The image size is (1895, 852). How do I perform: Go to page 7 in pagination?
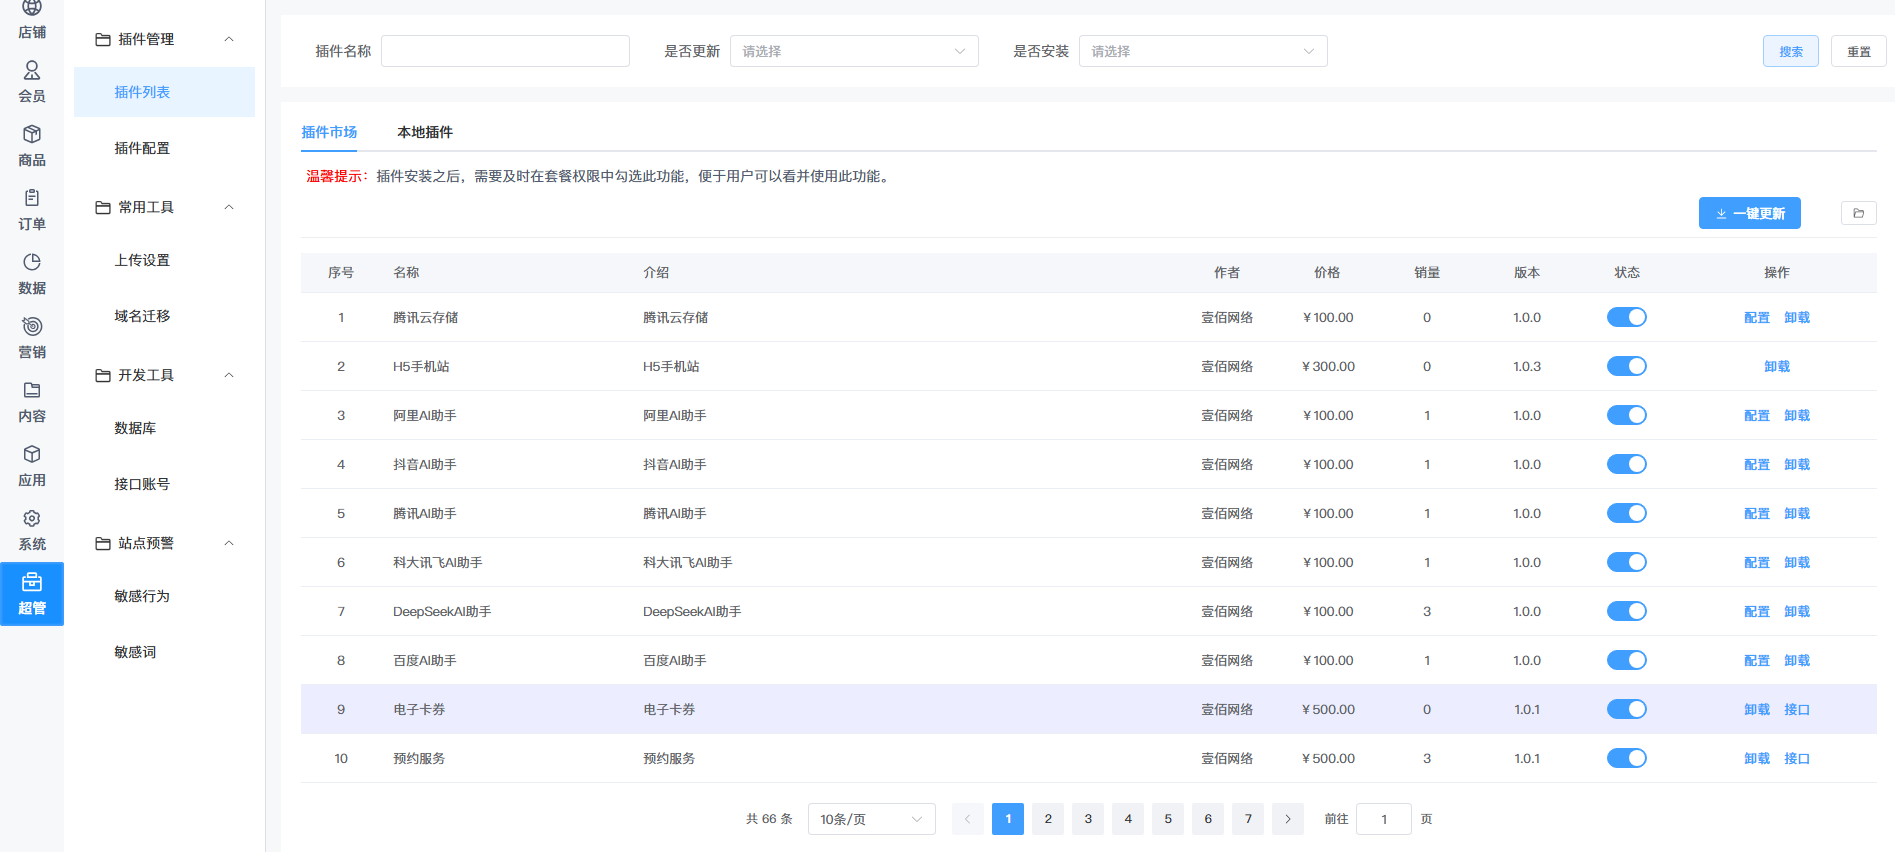coord(1248,819)
